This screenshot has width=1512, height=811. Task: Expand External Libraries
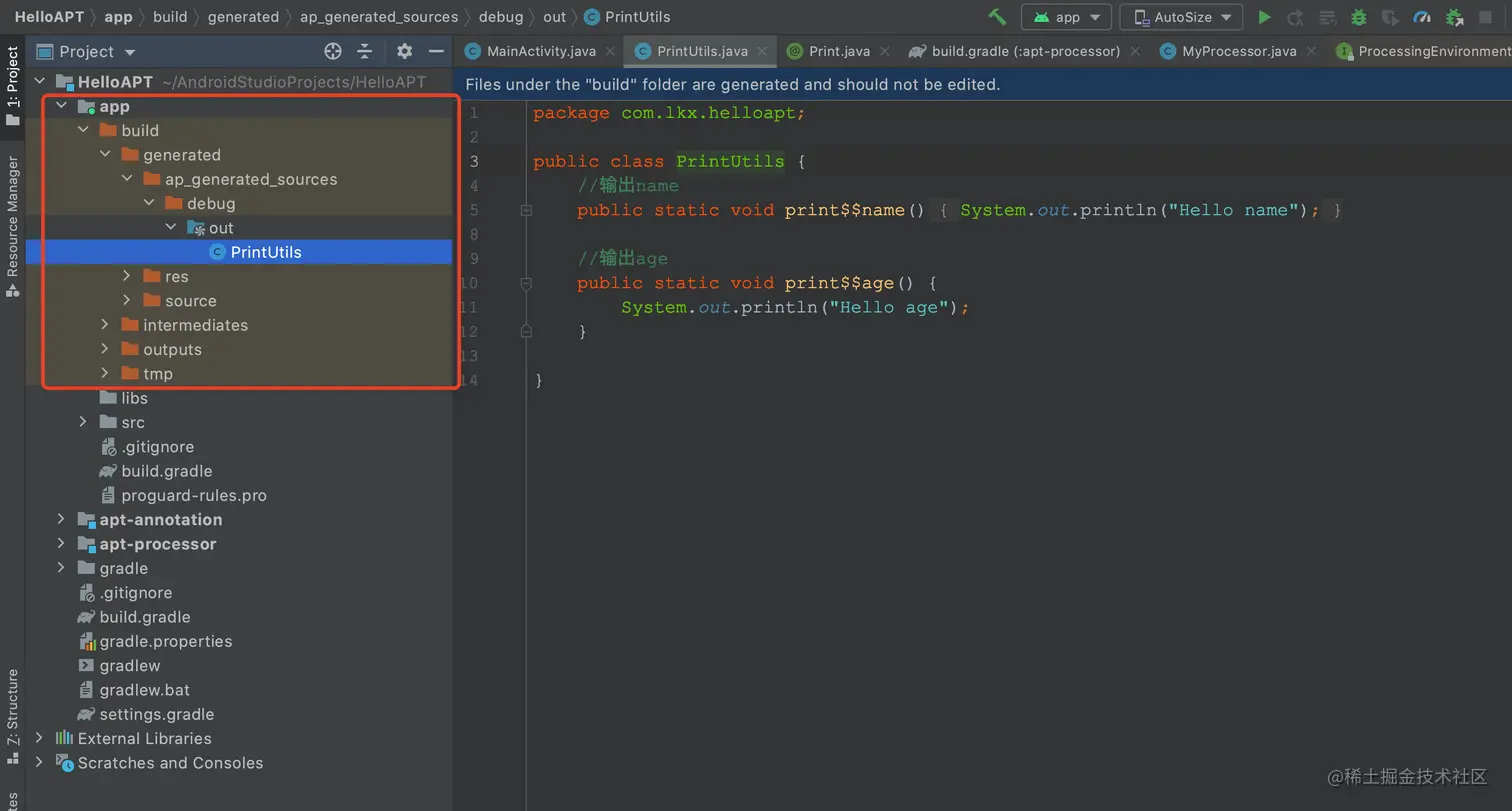(39, 738)
